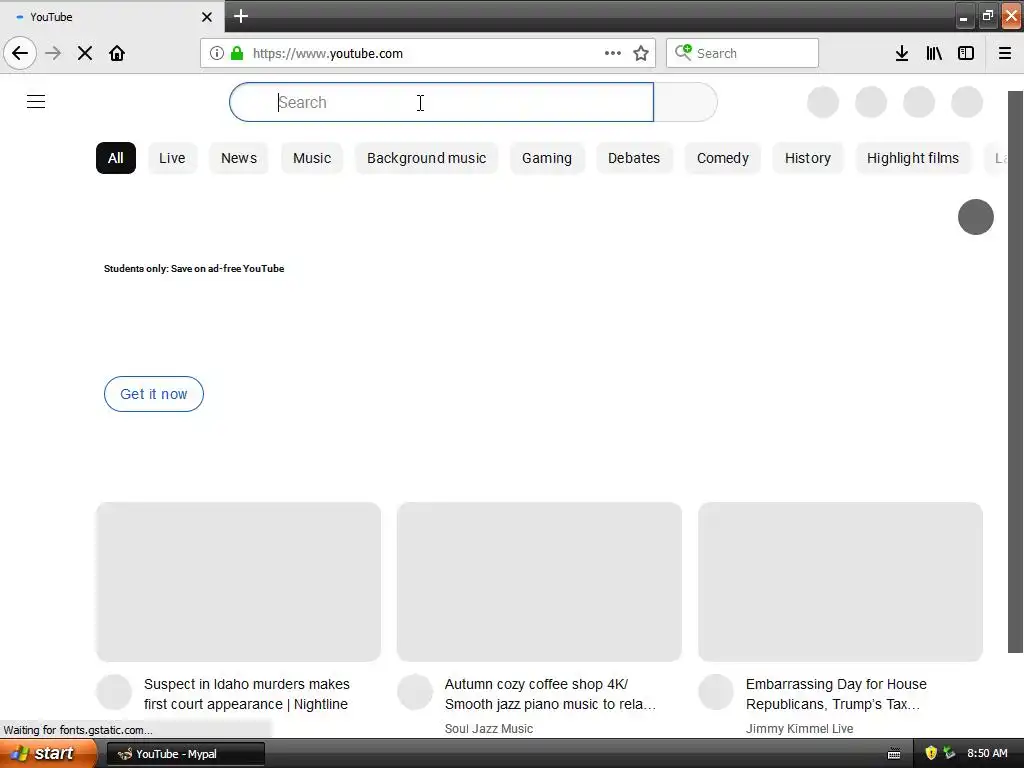
Task: Click the dark circular promo button
Action: [x=976, y=217]
